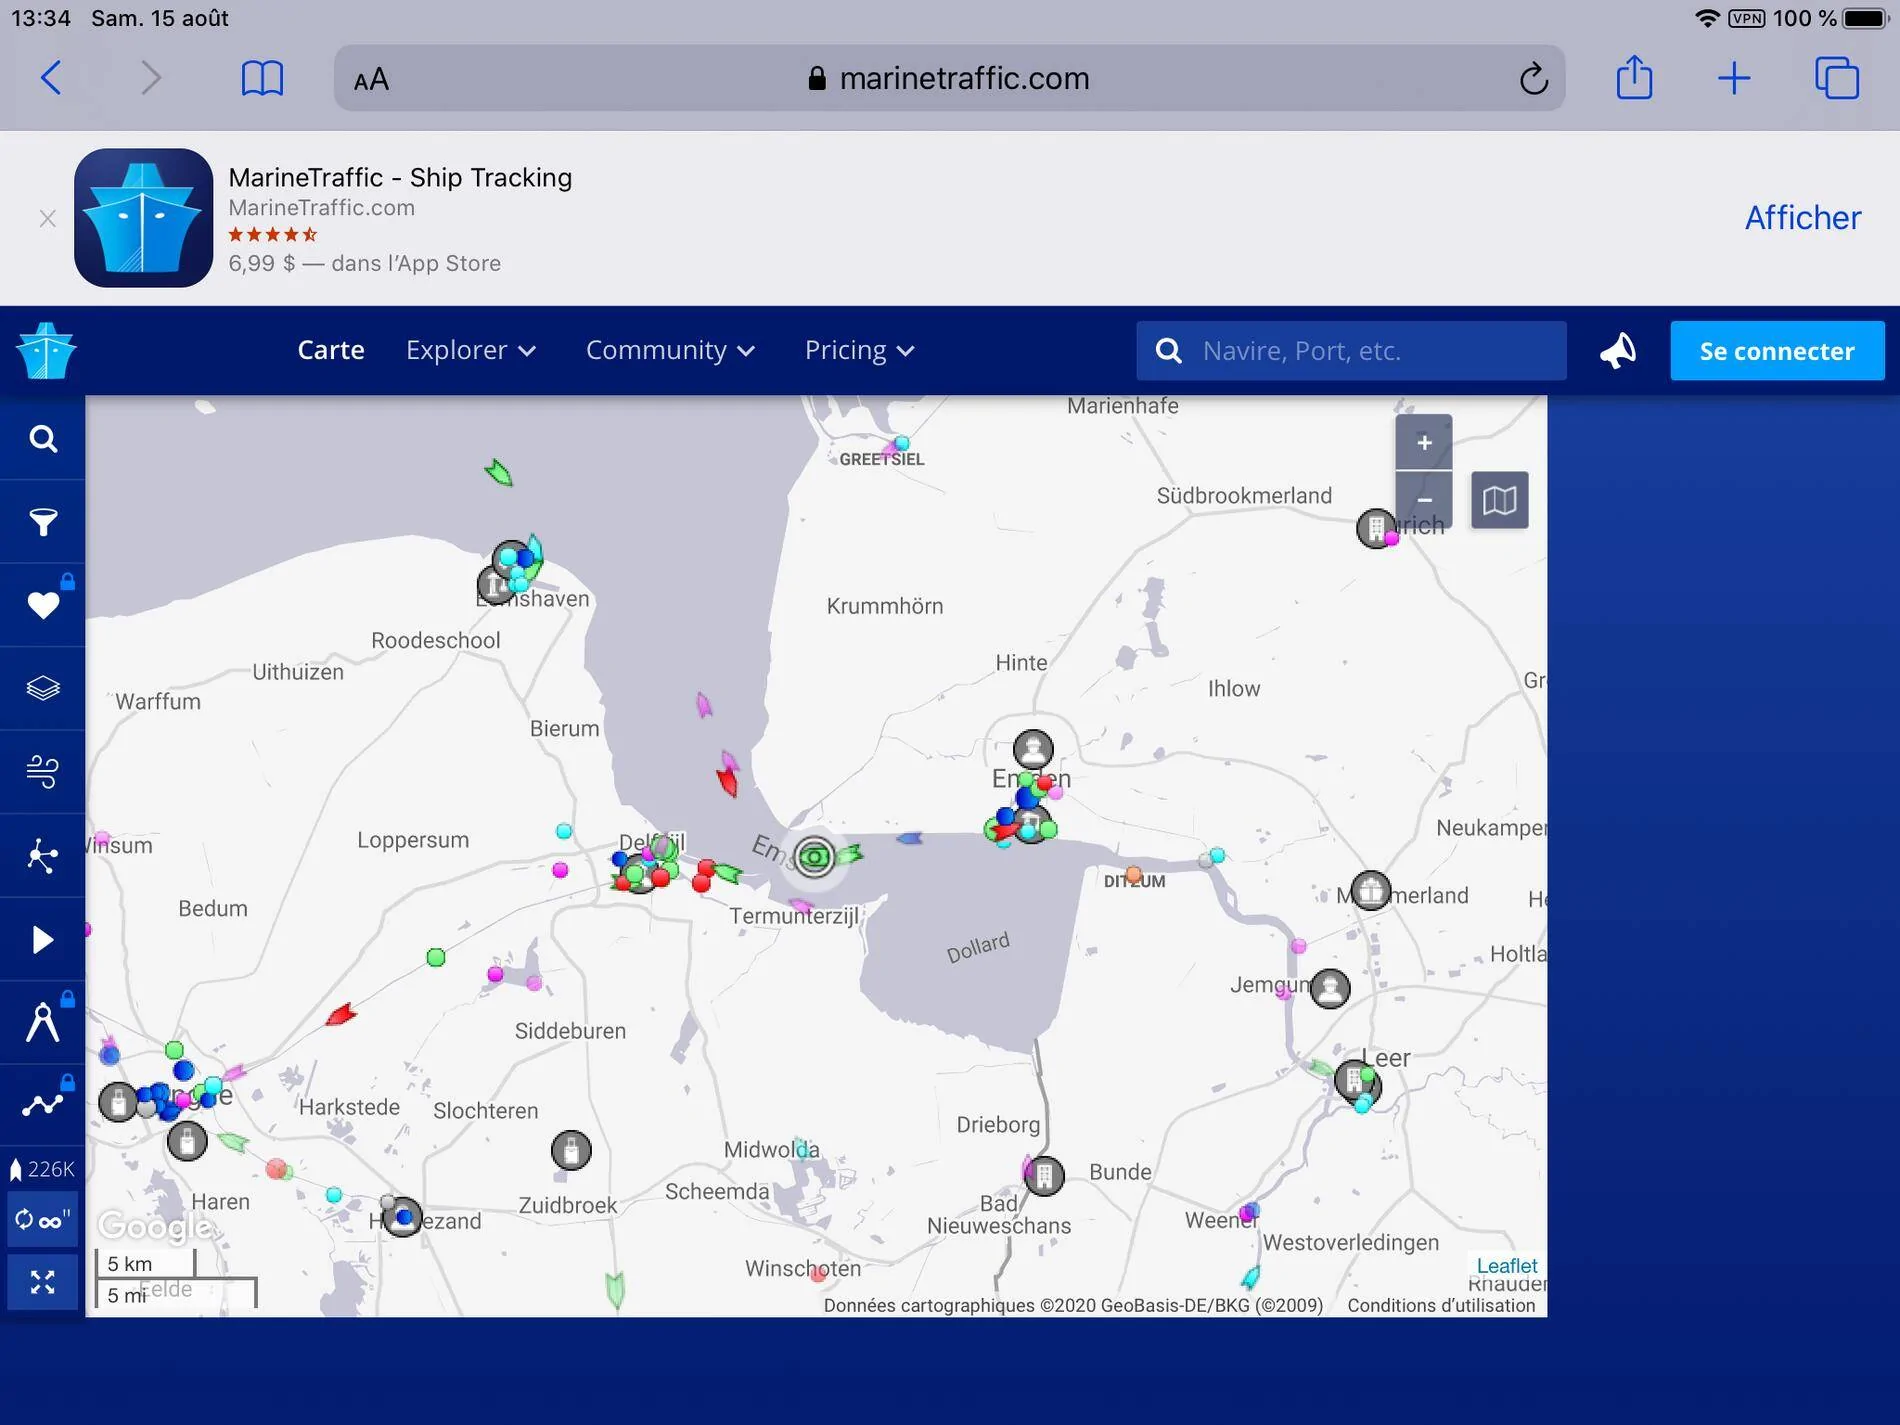Expand the Pricing dropdown menu
Image resolution: width=1900 pixels, height=1425 pixels.
click(860, 350)
